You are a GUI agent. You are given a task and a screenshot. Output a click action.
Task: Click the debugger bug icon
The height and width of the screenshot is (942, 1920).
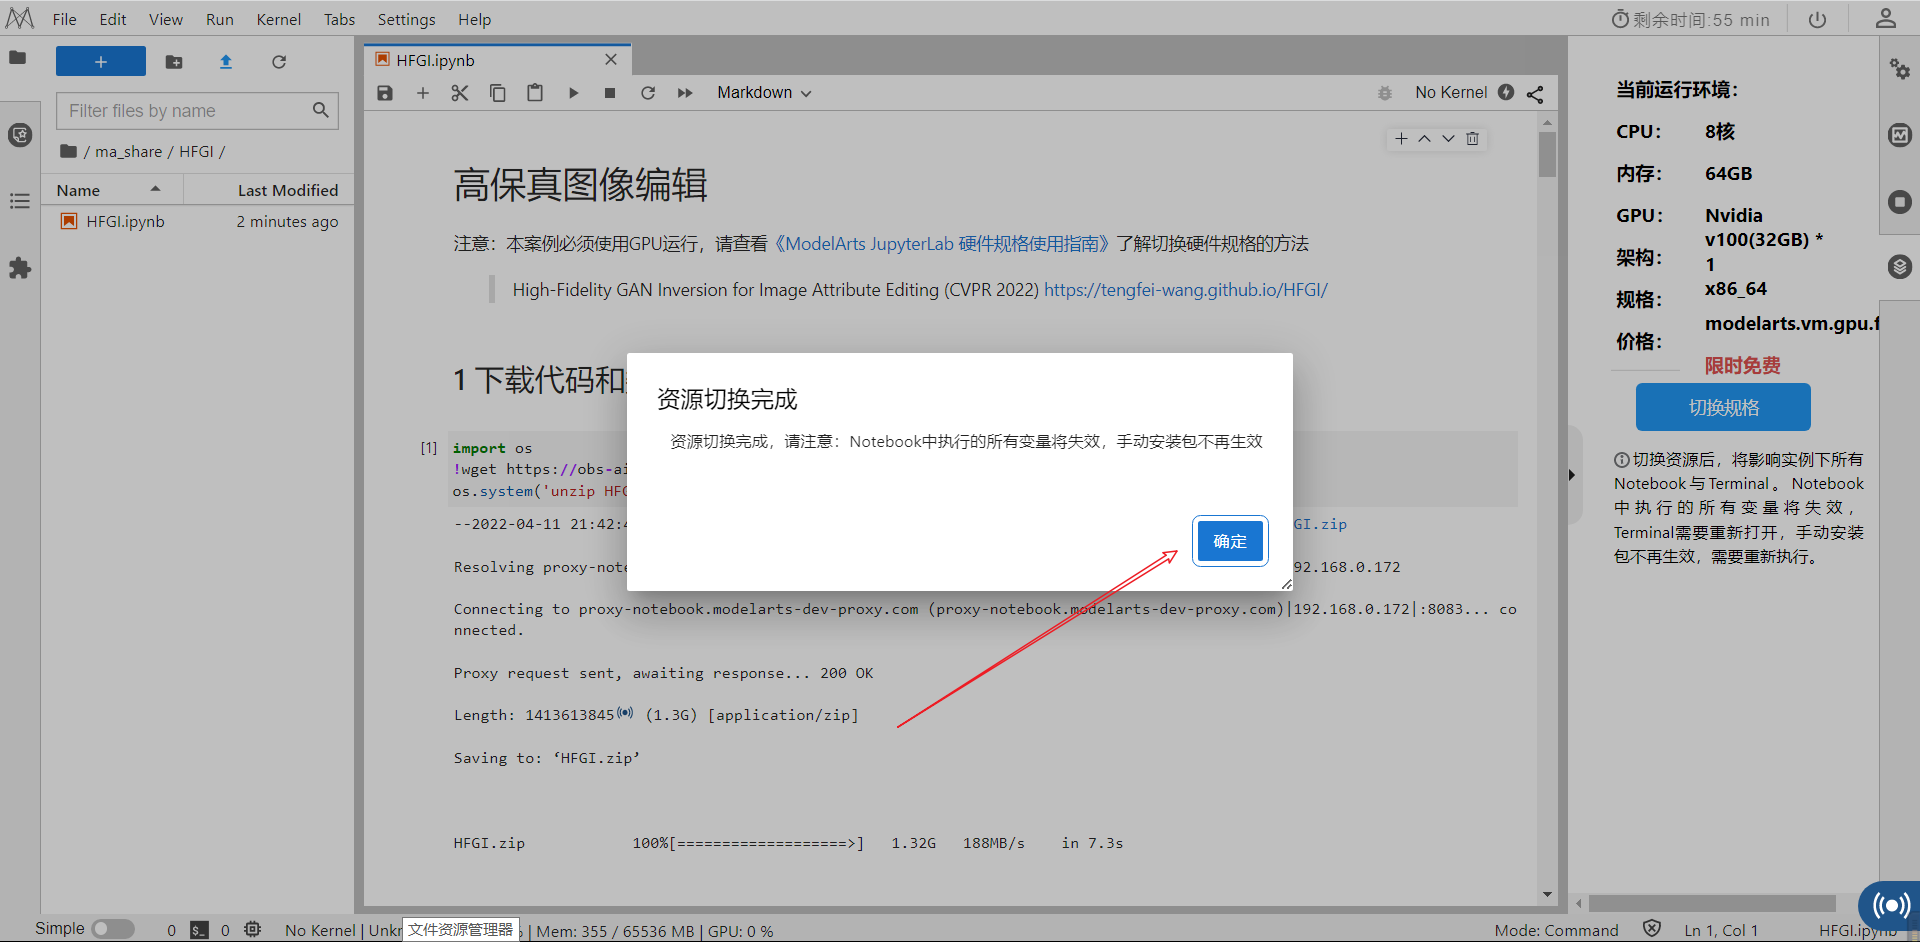(x=1385, y=93)
